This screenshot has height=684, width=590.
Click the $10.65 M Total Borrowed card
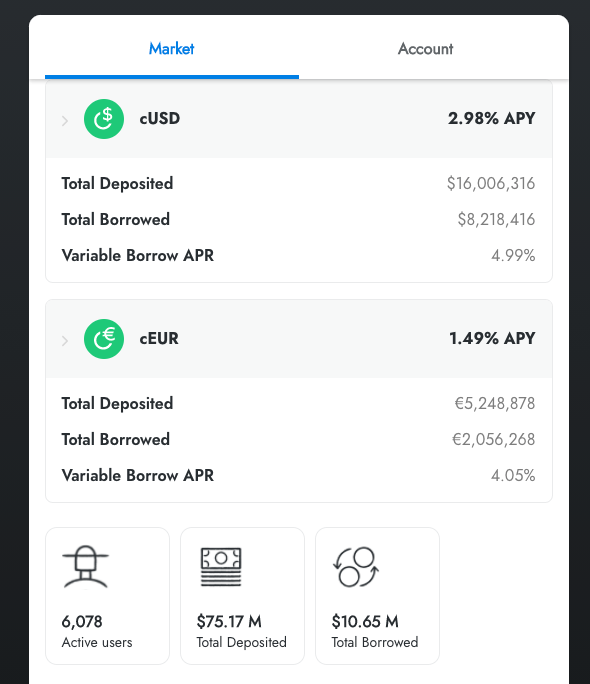click(377, 596)
